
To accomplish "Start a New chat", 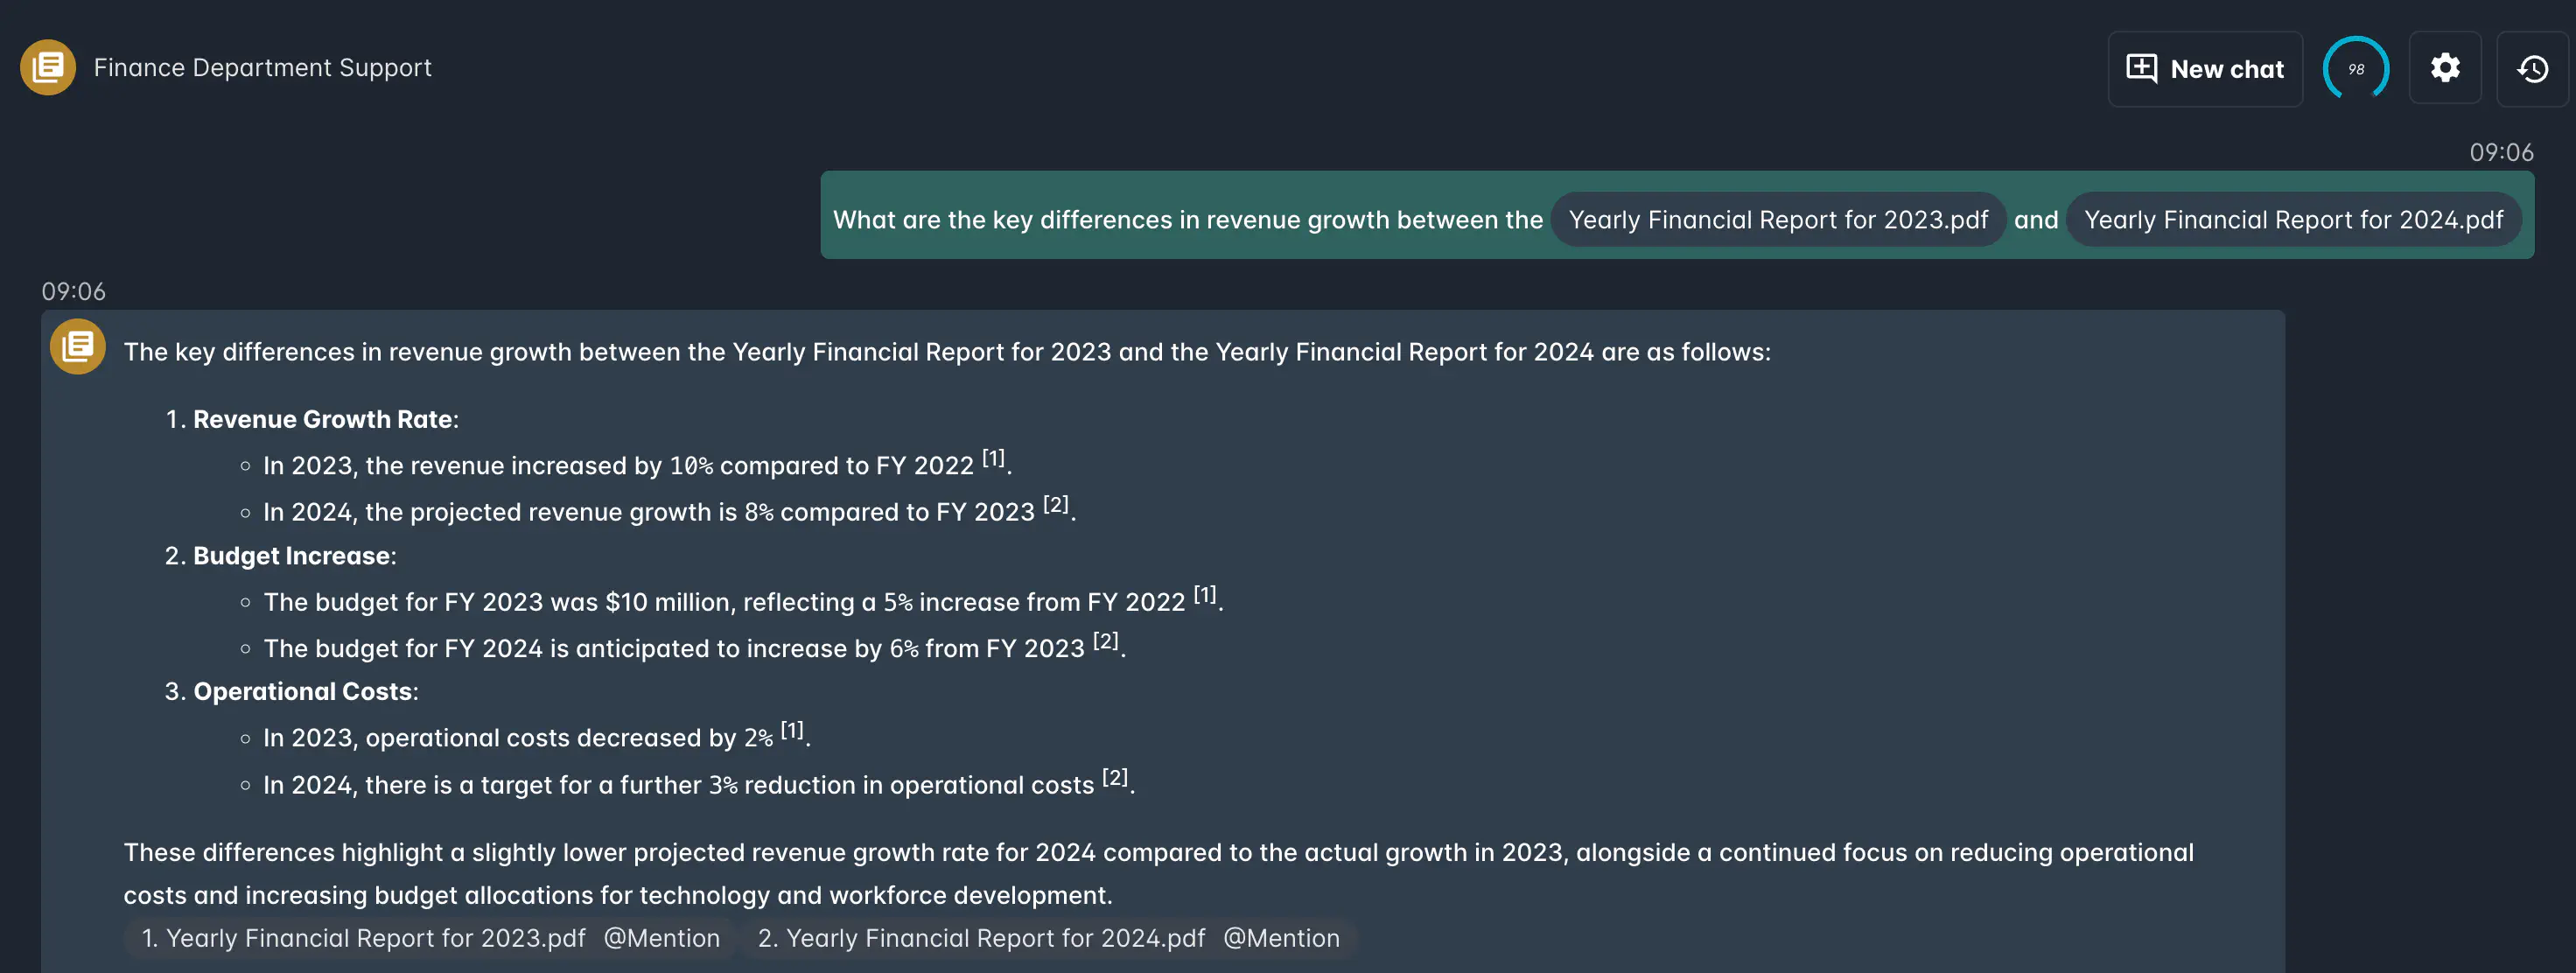I will click(2205, 68).
